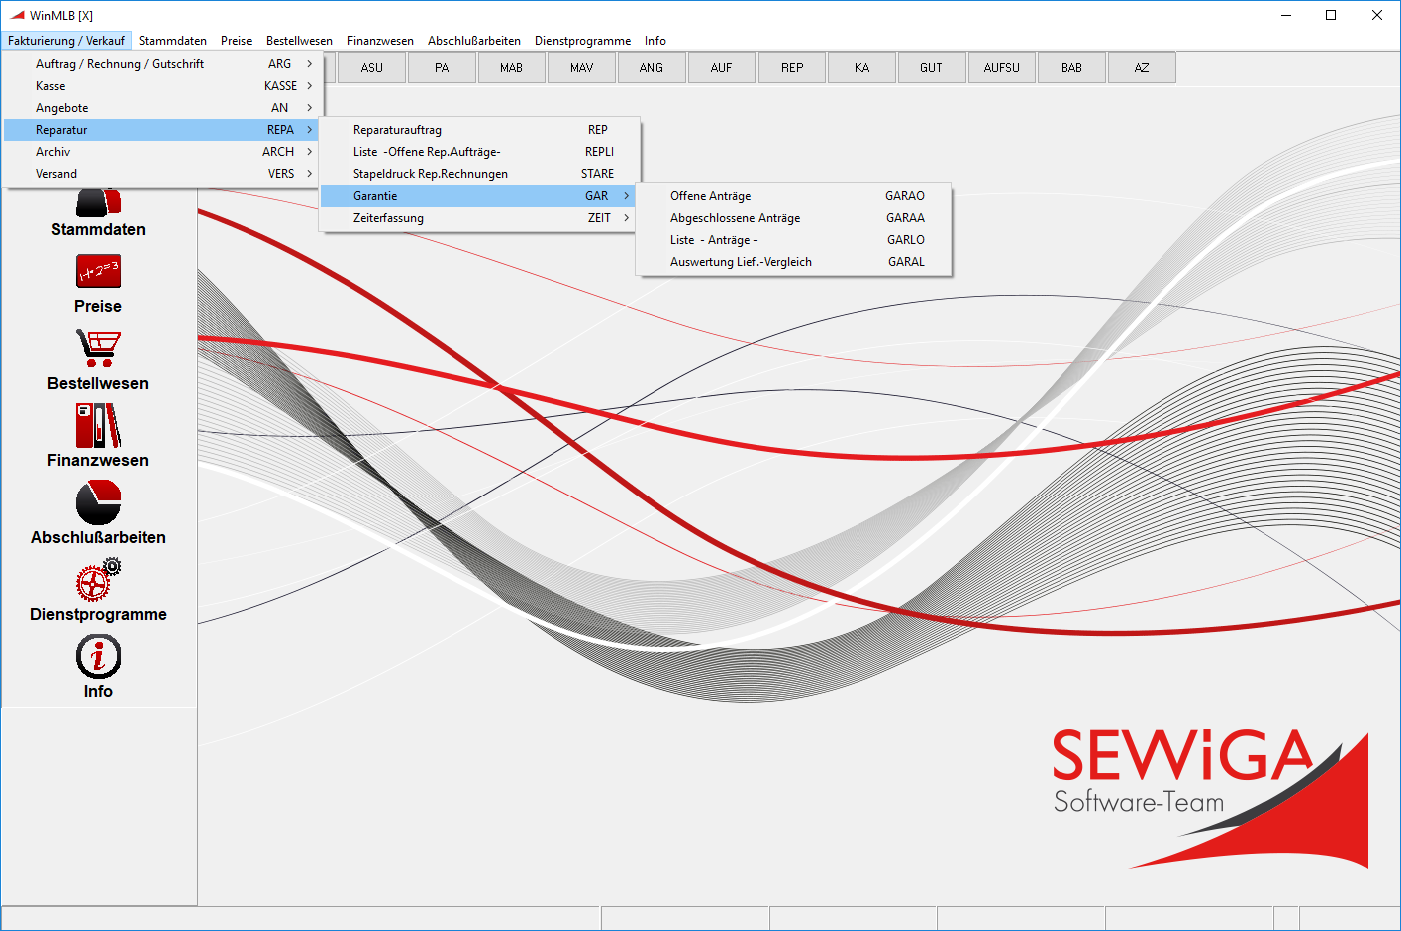Click the Preise sidebar label
This screenshot has width=1401, height=931.
(98, 306)
